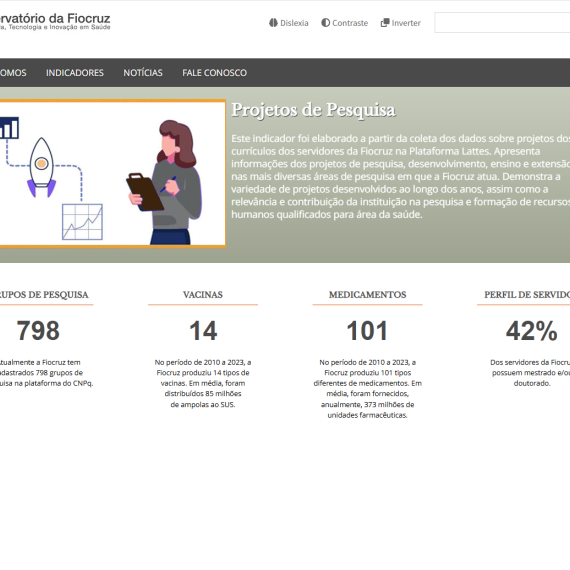Click the number 14 under Vacinas
This screenshot has height=570, width=570.
click(x=203, y=331)
